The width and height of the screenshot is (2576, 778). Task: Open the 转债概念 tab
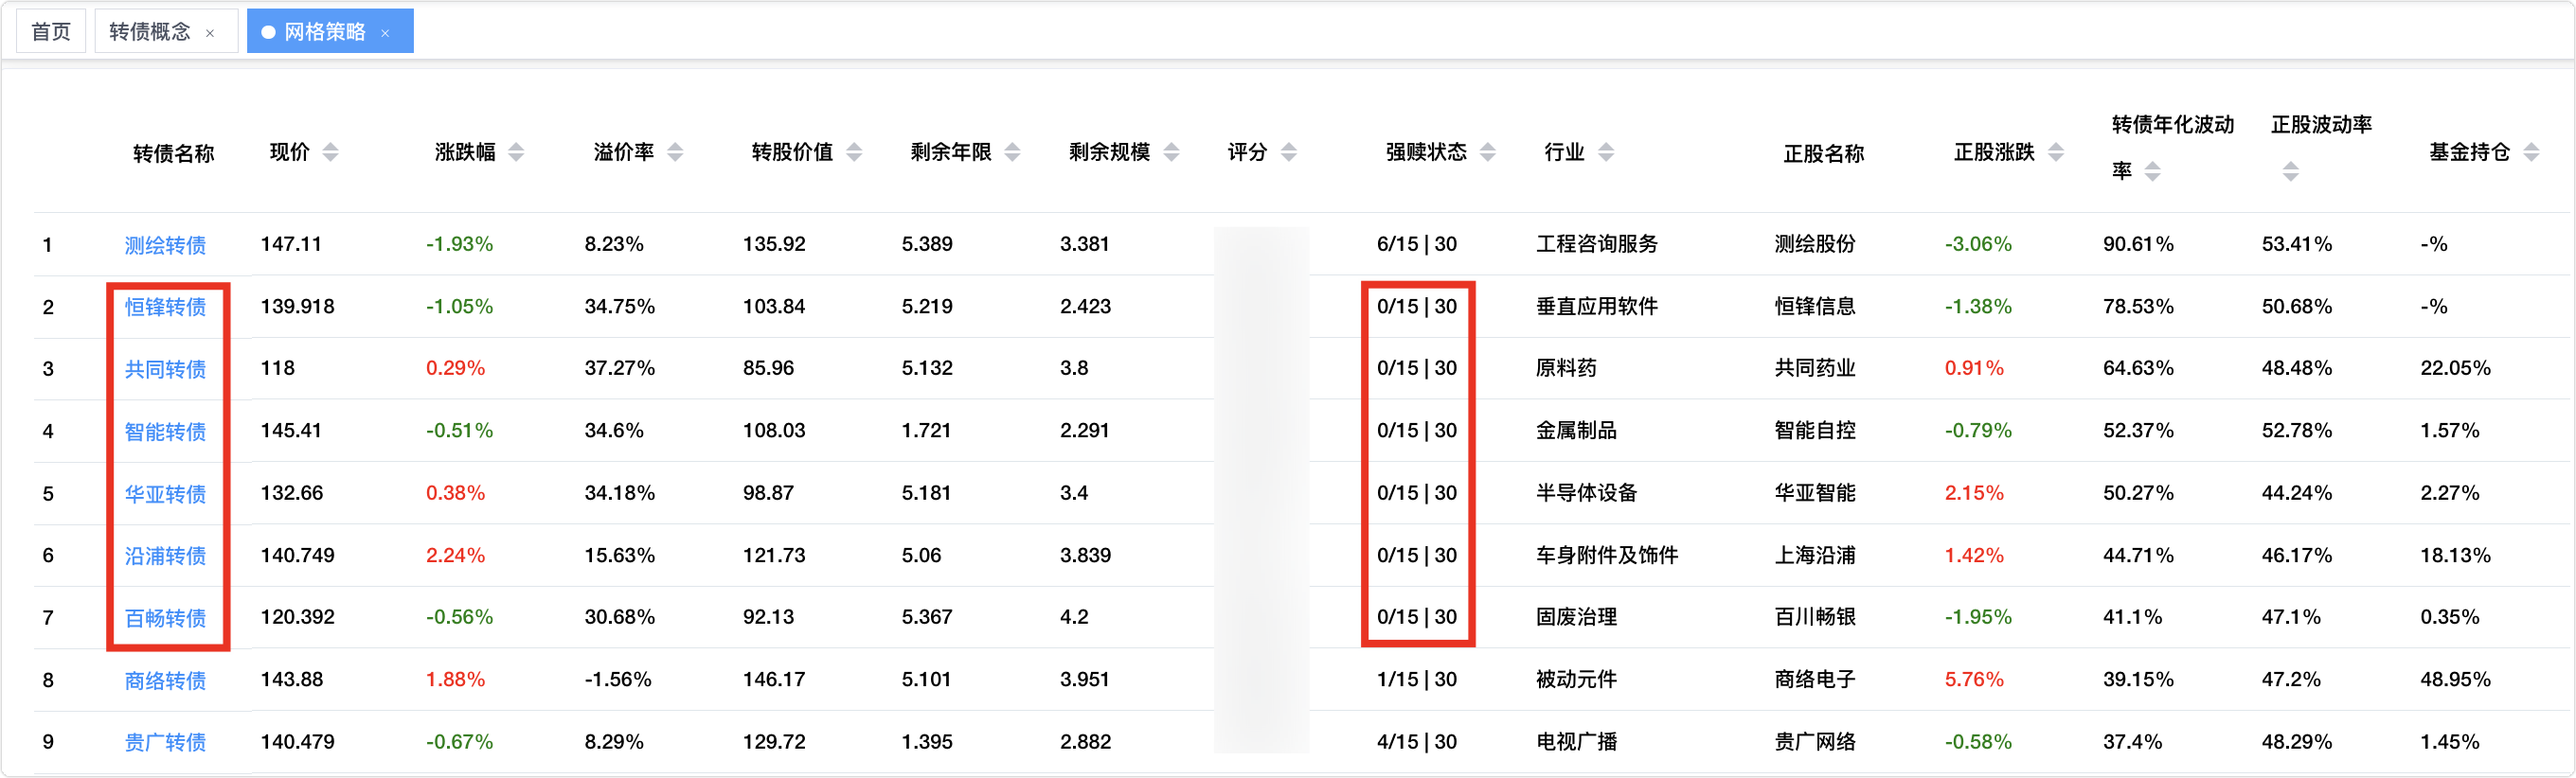pos(150,32)
